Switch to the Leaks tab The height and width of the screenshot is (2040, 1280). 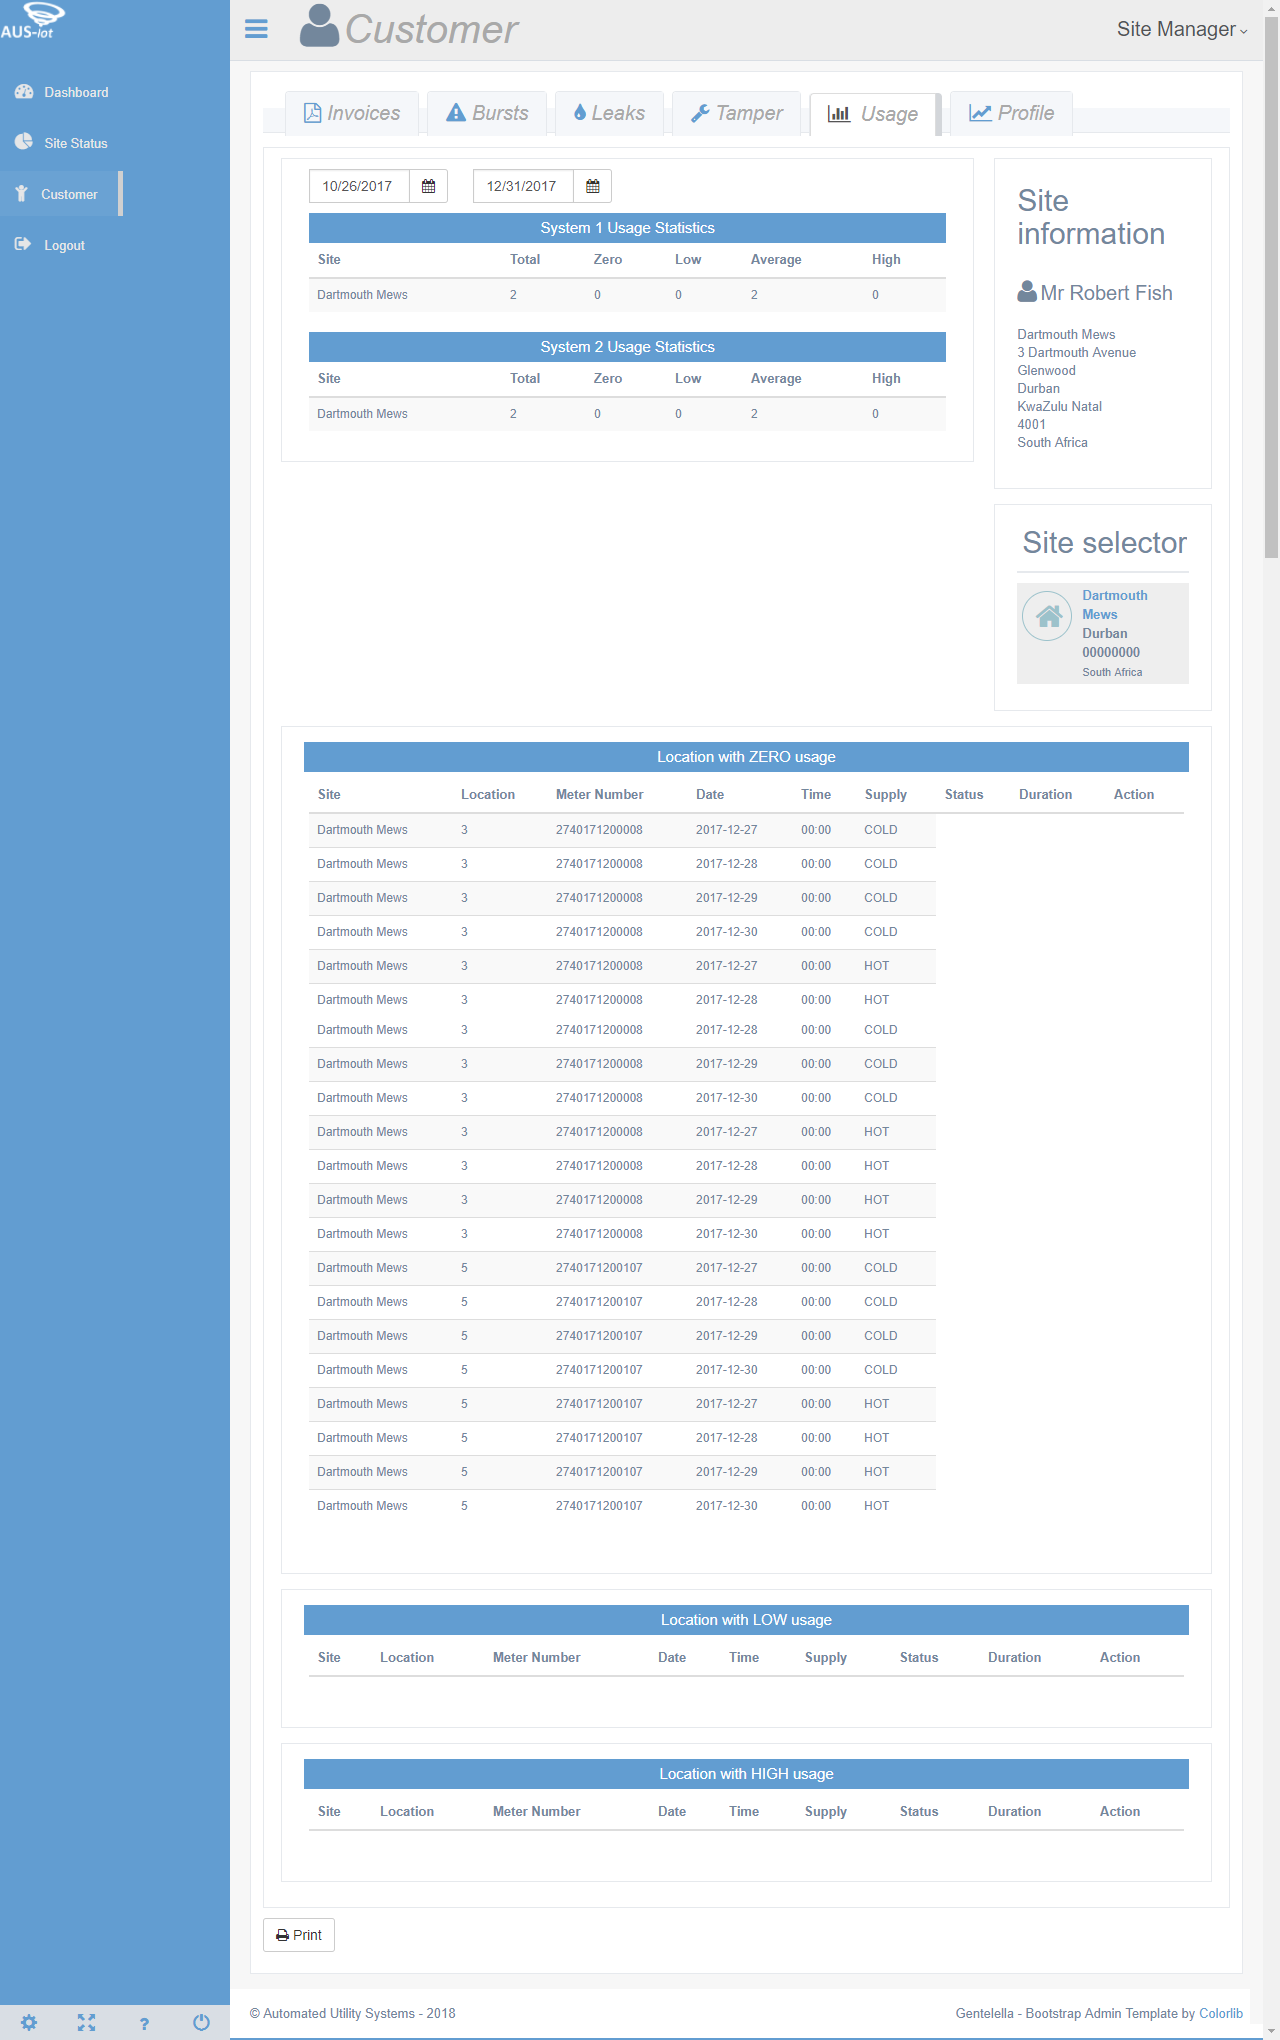[x=609, y=113]
